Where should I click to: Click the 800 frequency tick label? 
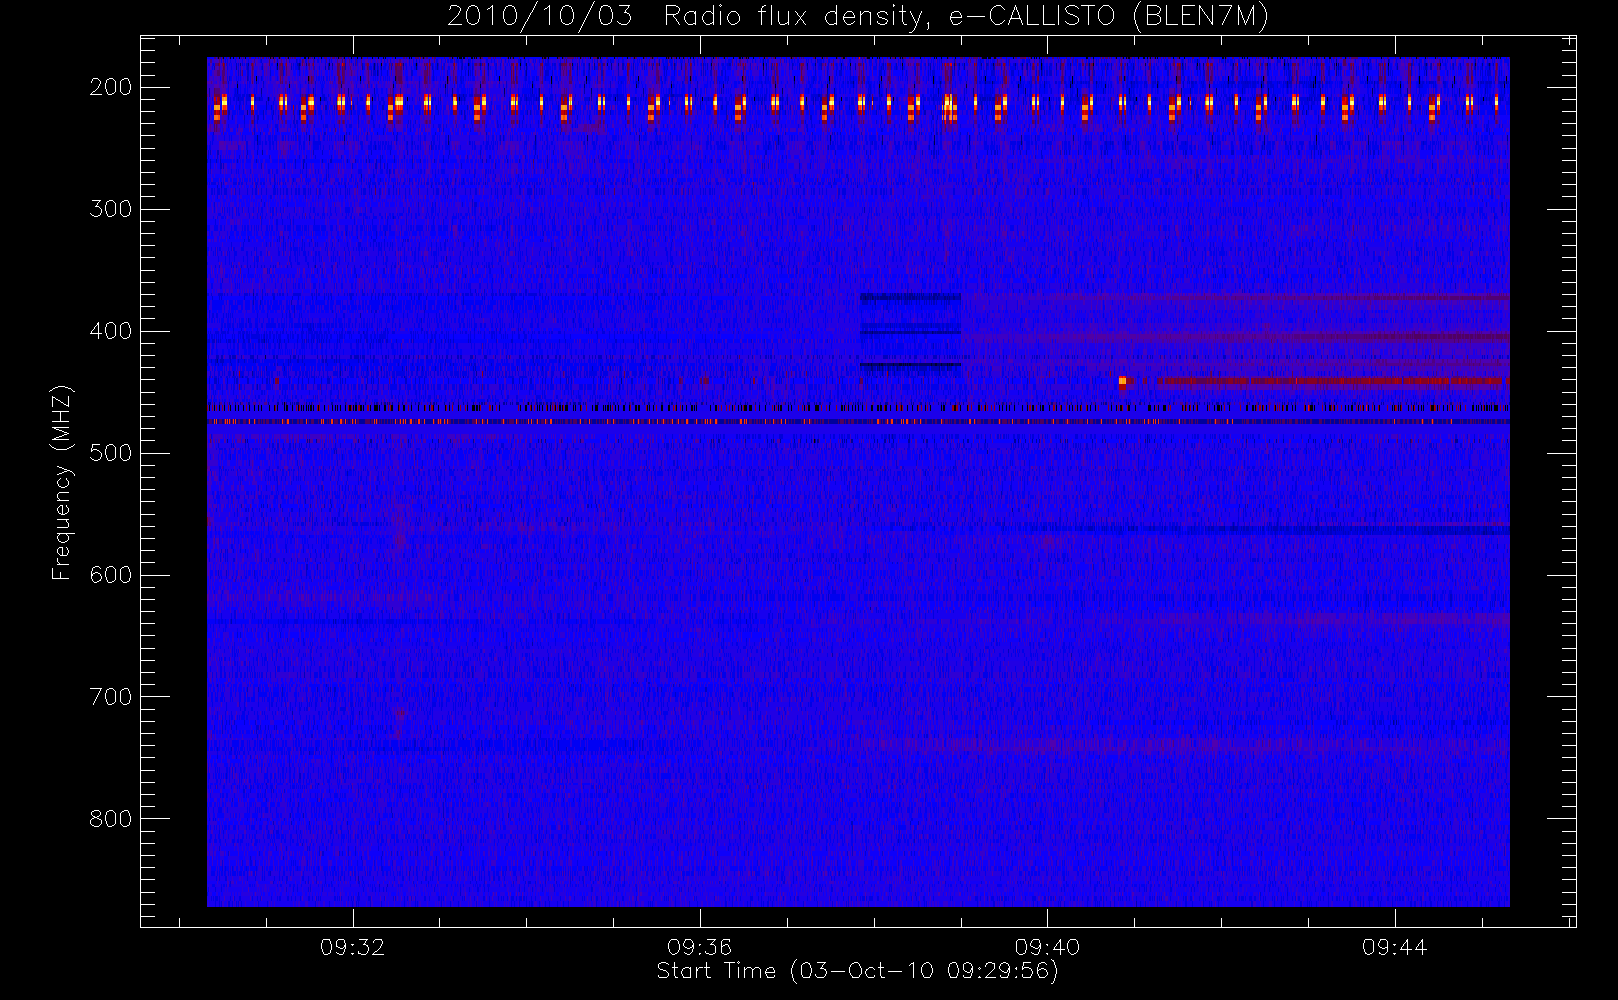(x=111, y=819)
